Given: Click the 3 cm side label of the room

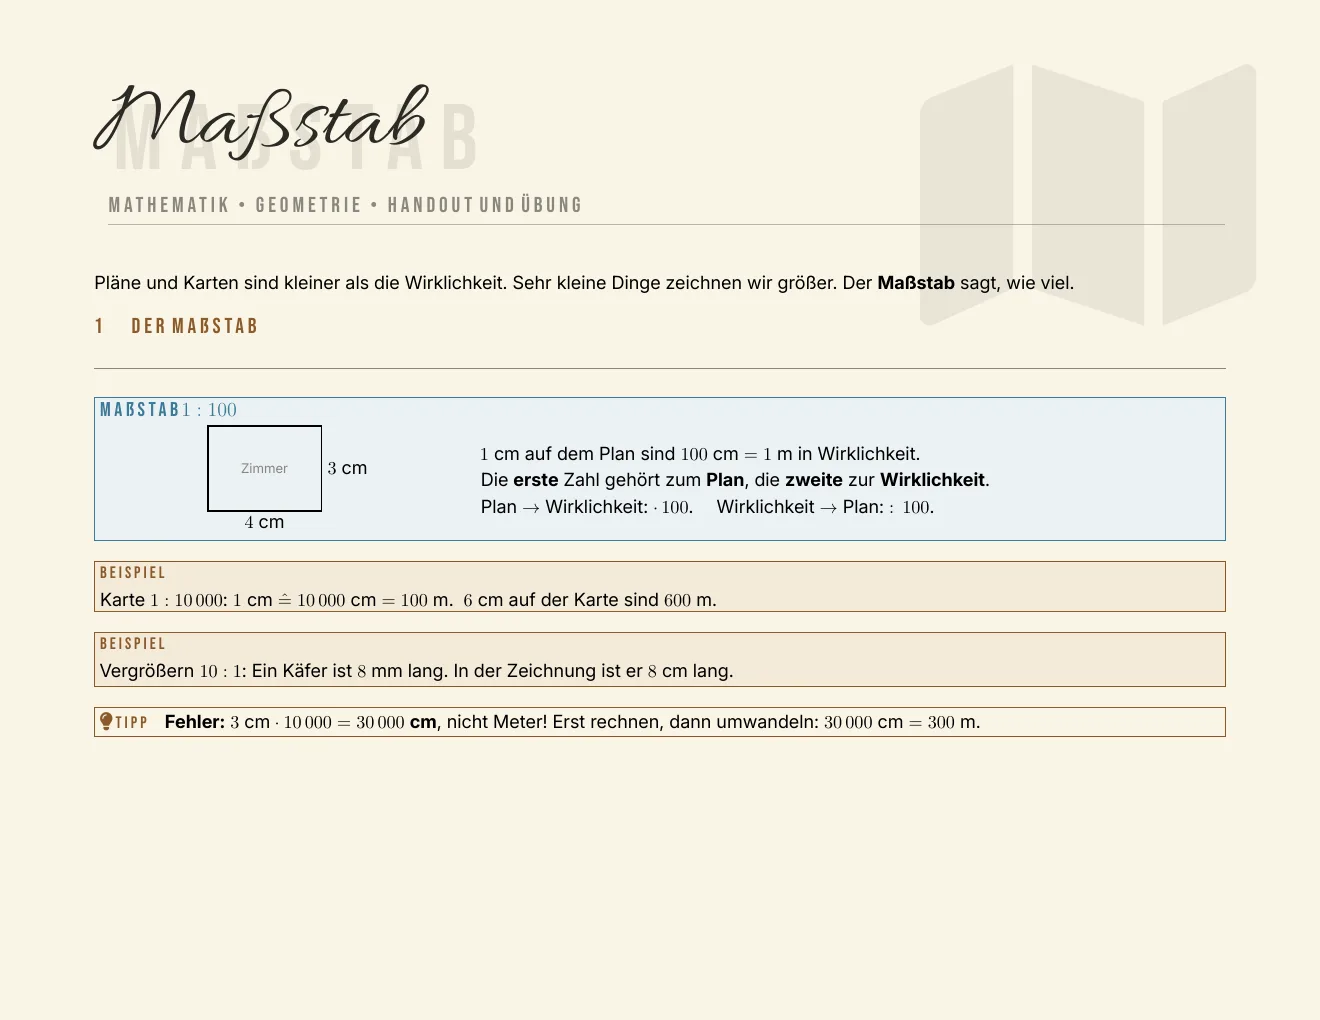Looking at the screenshot, I should pos(347,468).
